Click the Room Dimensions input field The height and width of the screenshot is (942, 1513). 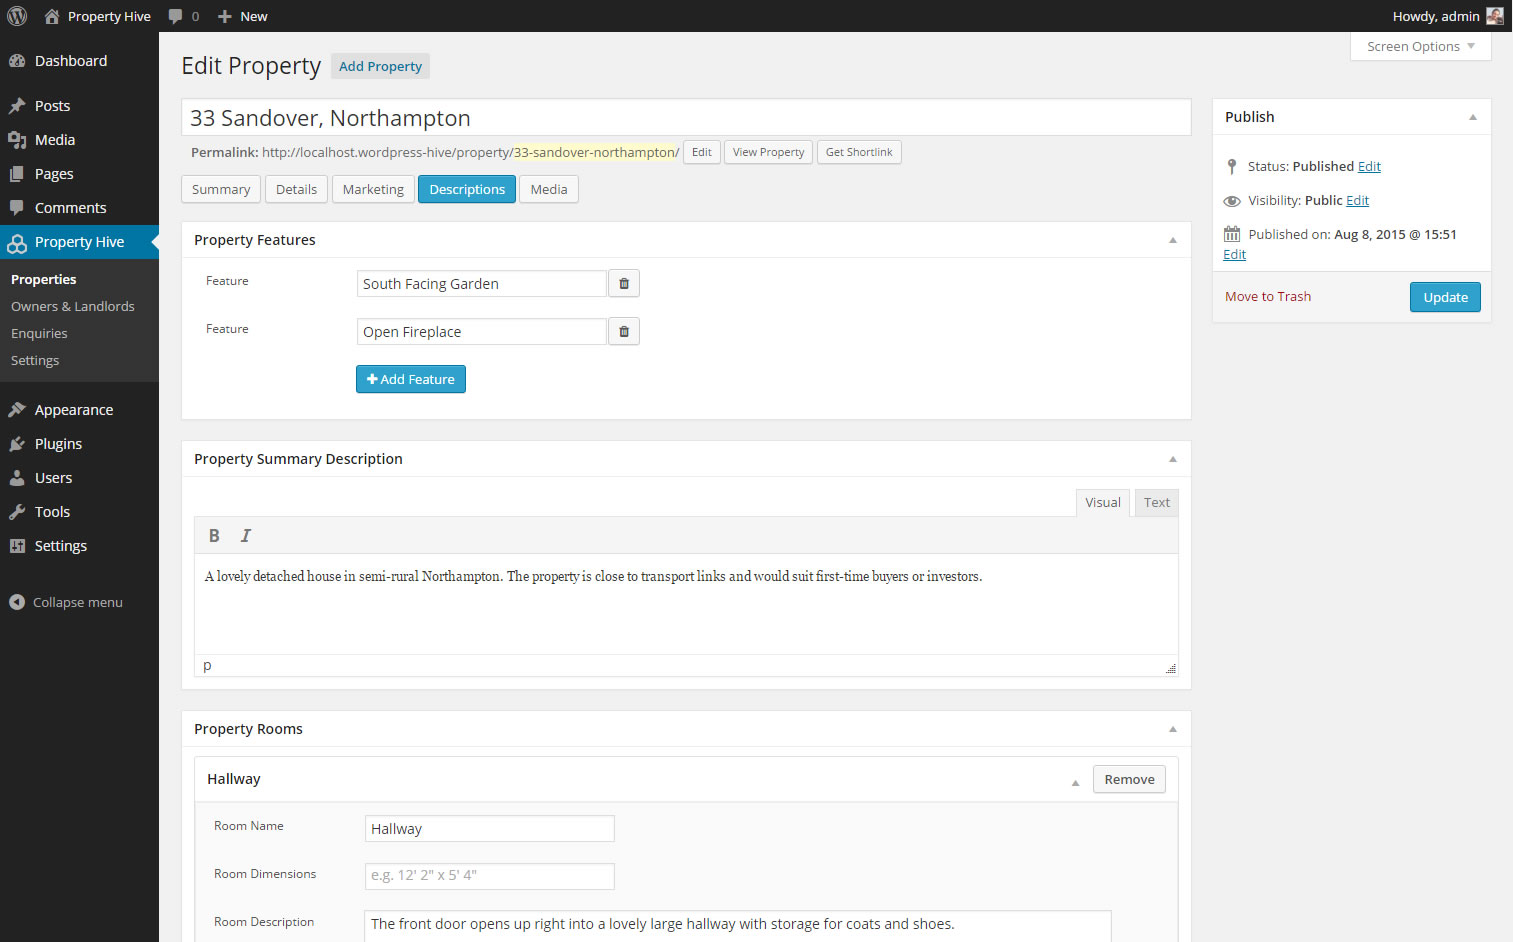[x=489, y=876]
